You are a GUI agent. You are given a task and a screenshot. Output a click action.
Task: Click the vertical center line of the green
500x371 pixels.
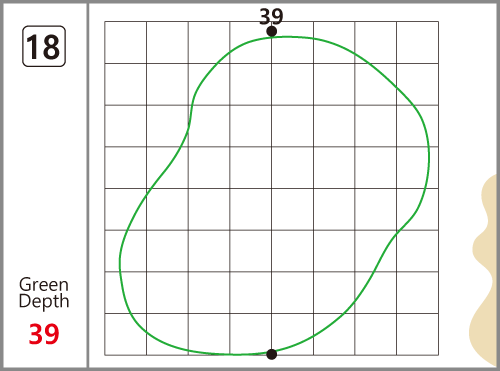click(272, 193)
